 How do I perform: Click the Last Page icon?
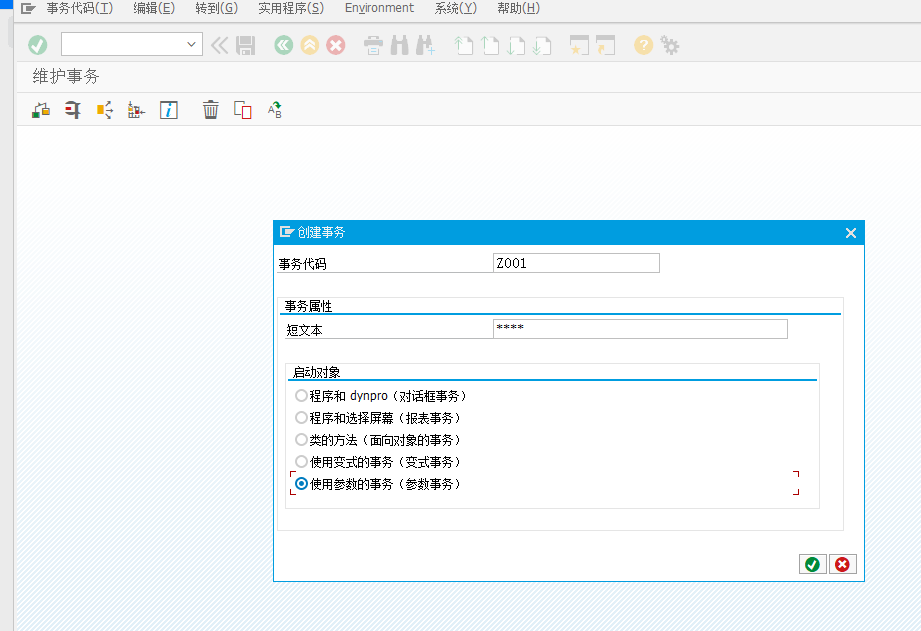542,45
